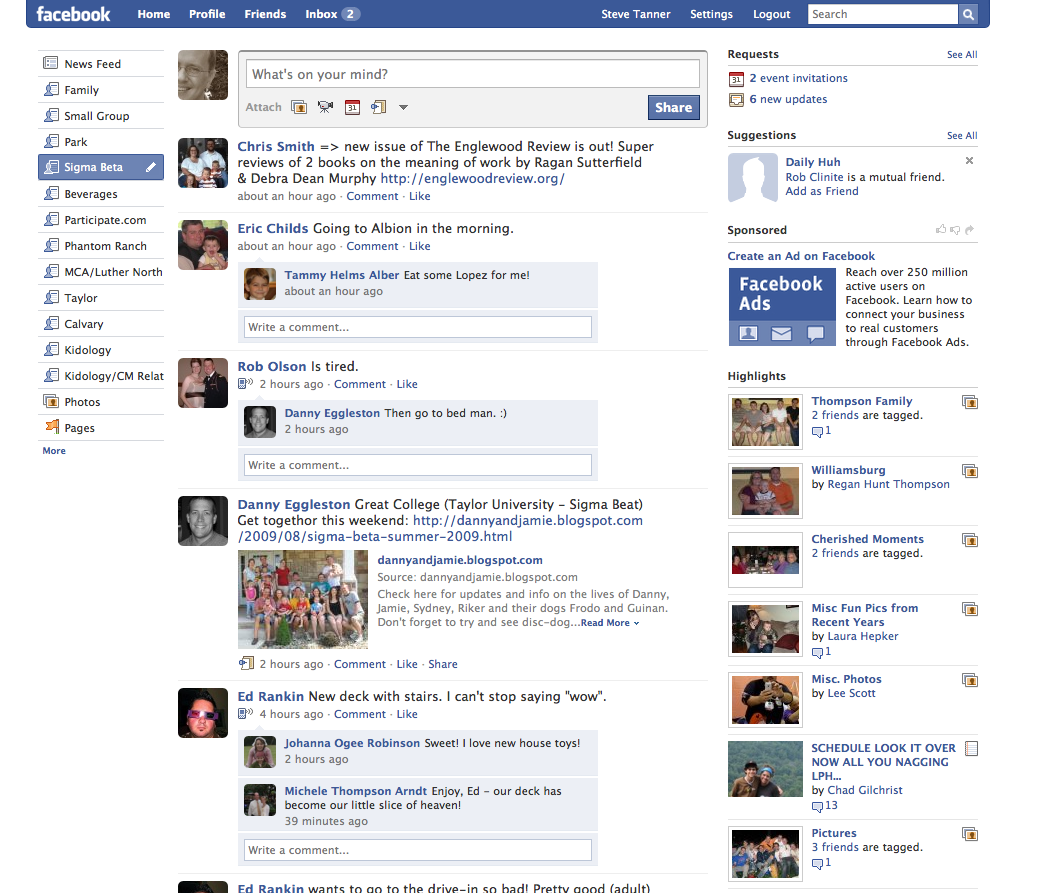1046x893 pixels.
Task: Dismiss the Daily Huh suggestion
Action: [x=969, y=161]
